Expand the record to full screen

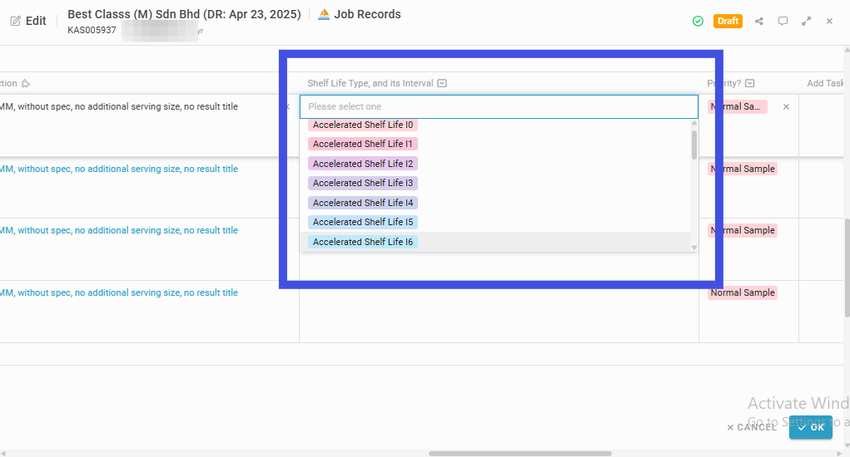click(x=807, y=21)
